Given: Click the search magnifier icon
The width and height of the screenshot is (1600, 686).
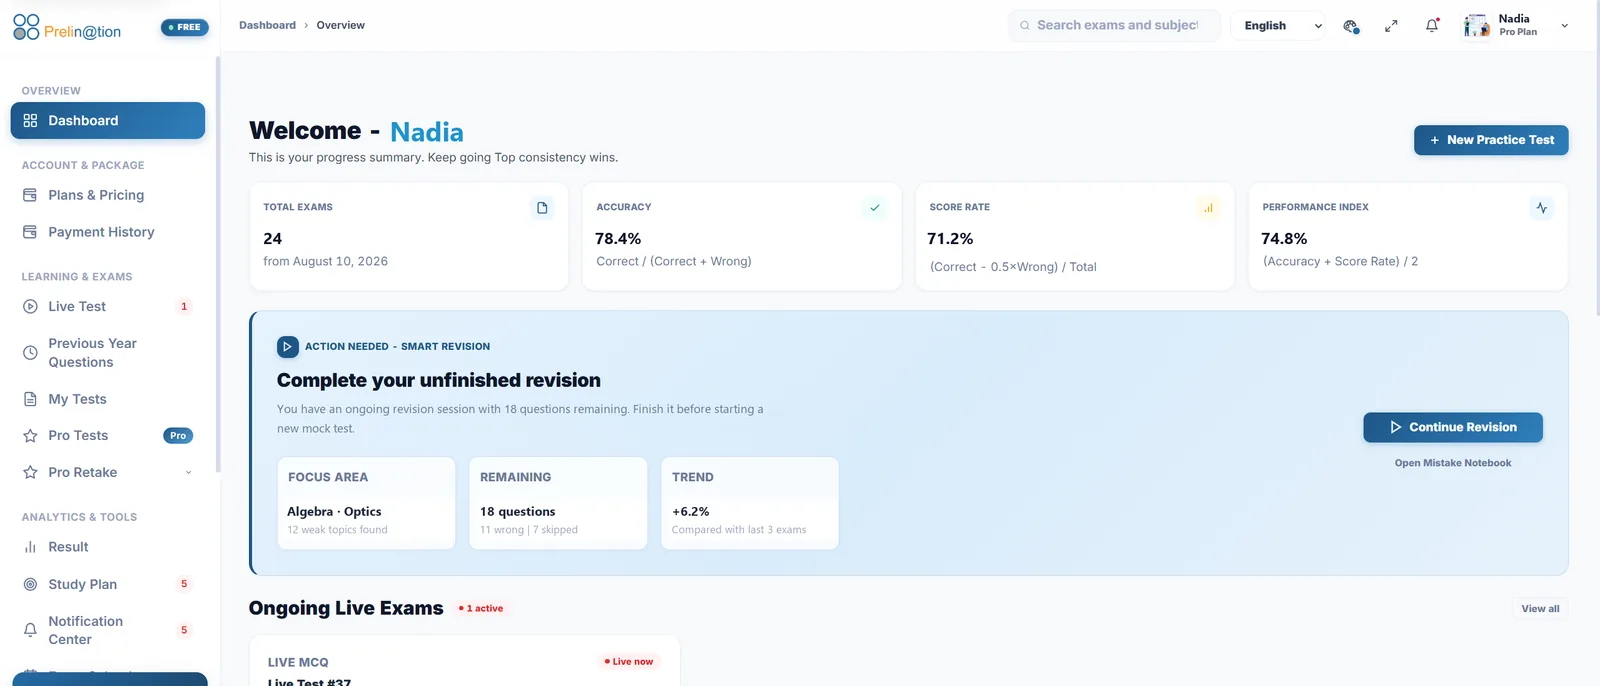Looking at the screenshot, I should pos(1024,26).
